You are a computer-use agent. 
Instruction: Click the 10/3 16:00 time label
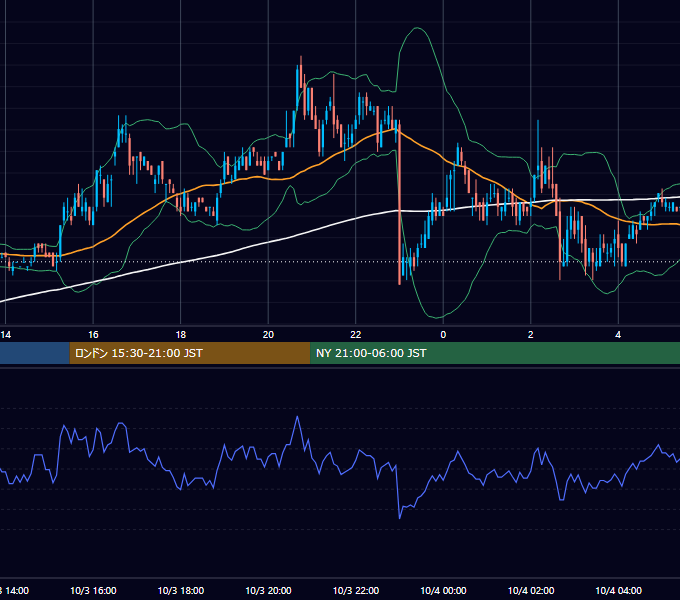(x=93, y=590)
